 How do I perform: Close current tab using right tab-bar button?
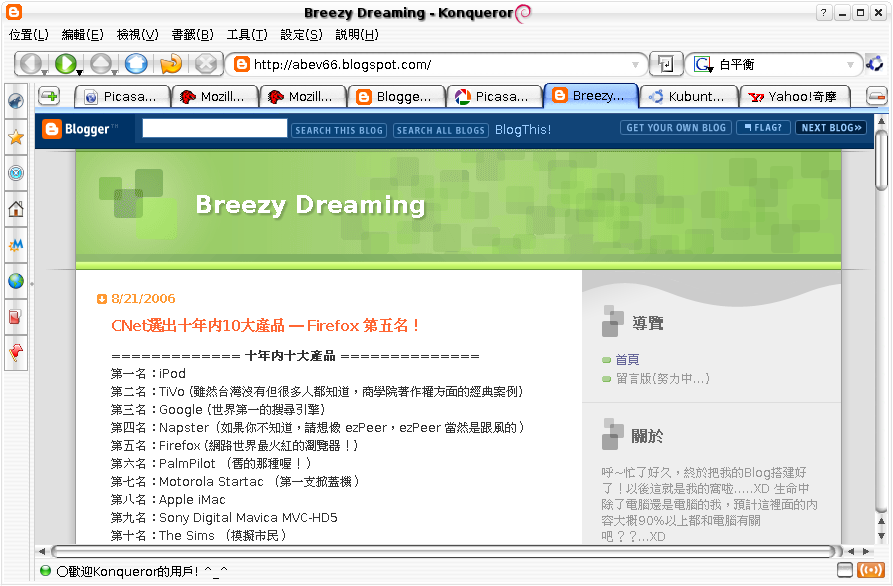876,96
